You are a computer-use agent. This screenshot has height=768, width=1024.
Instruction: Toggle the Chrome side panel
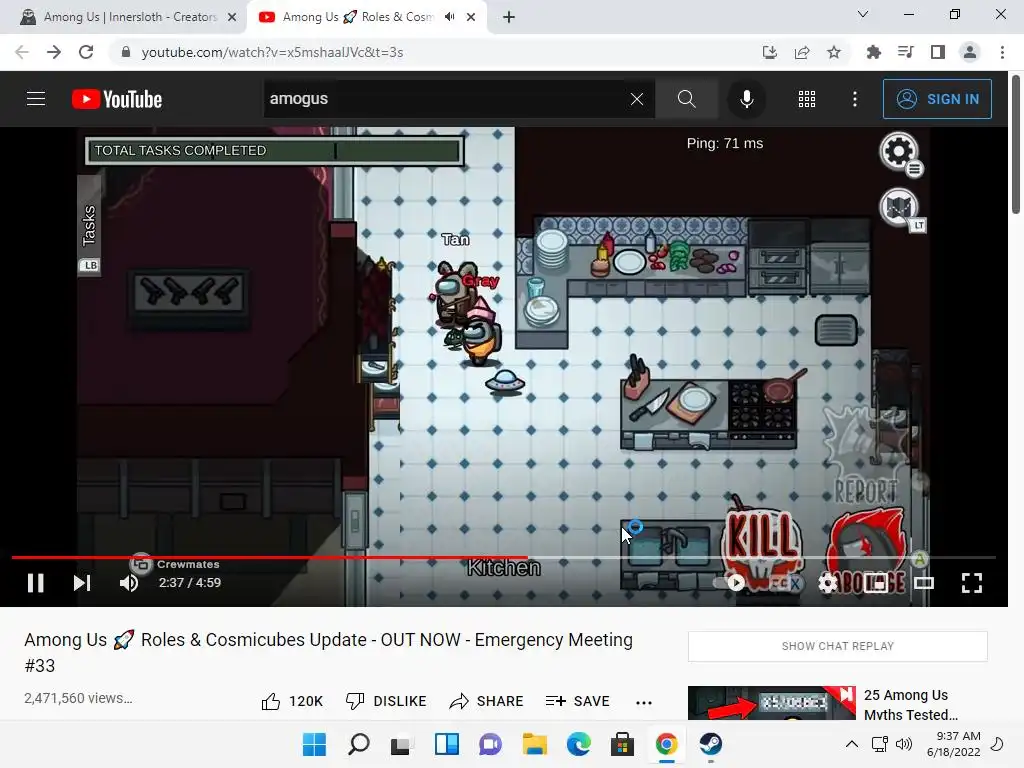point(938,52)
